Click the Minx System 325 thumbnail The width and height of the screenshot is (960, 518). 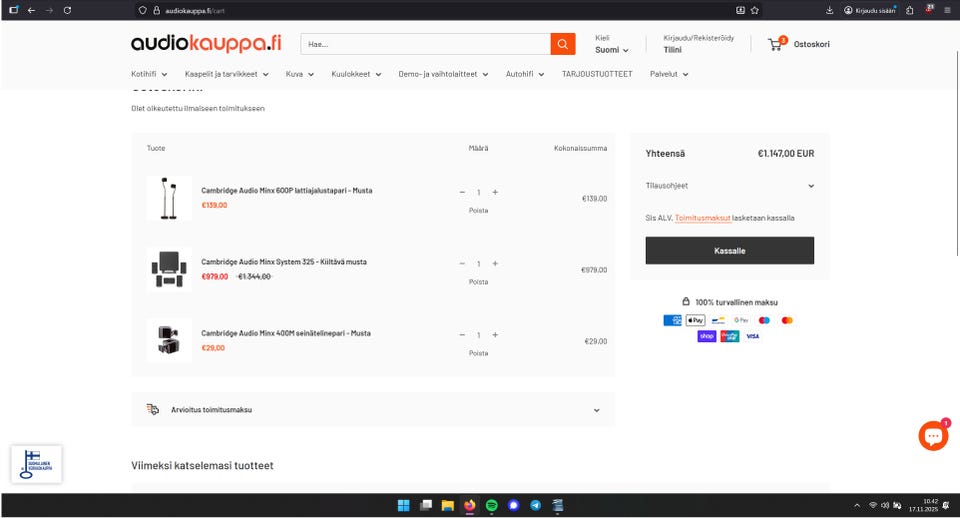pyautogui.click(x=169, y=269)
